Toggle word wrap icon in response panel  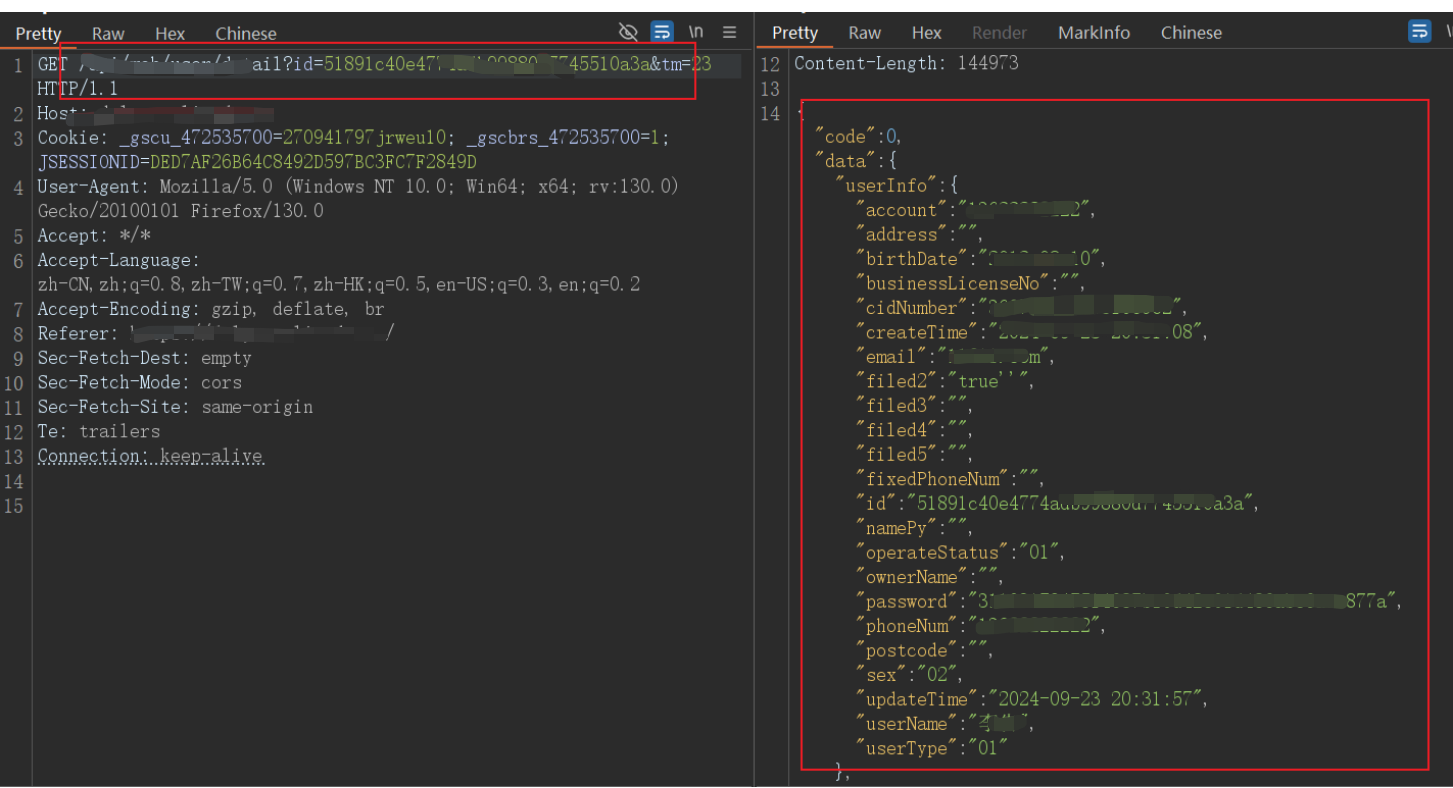coord(1420,31)
